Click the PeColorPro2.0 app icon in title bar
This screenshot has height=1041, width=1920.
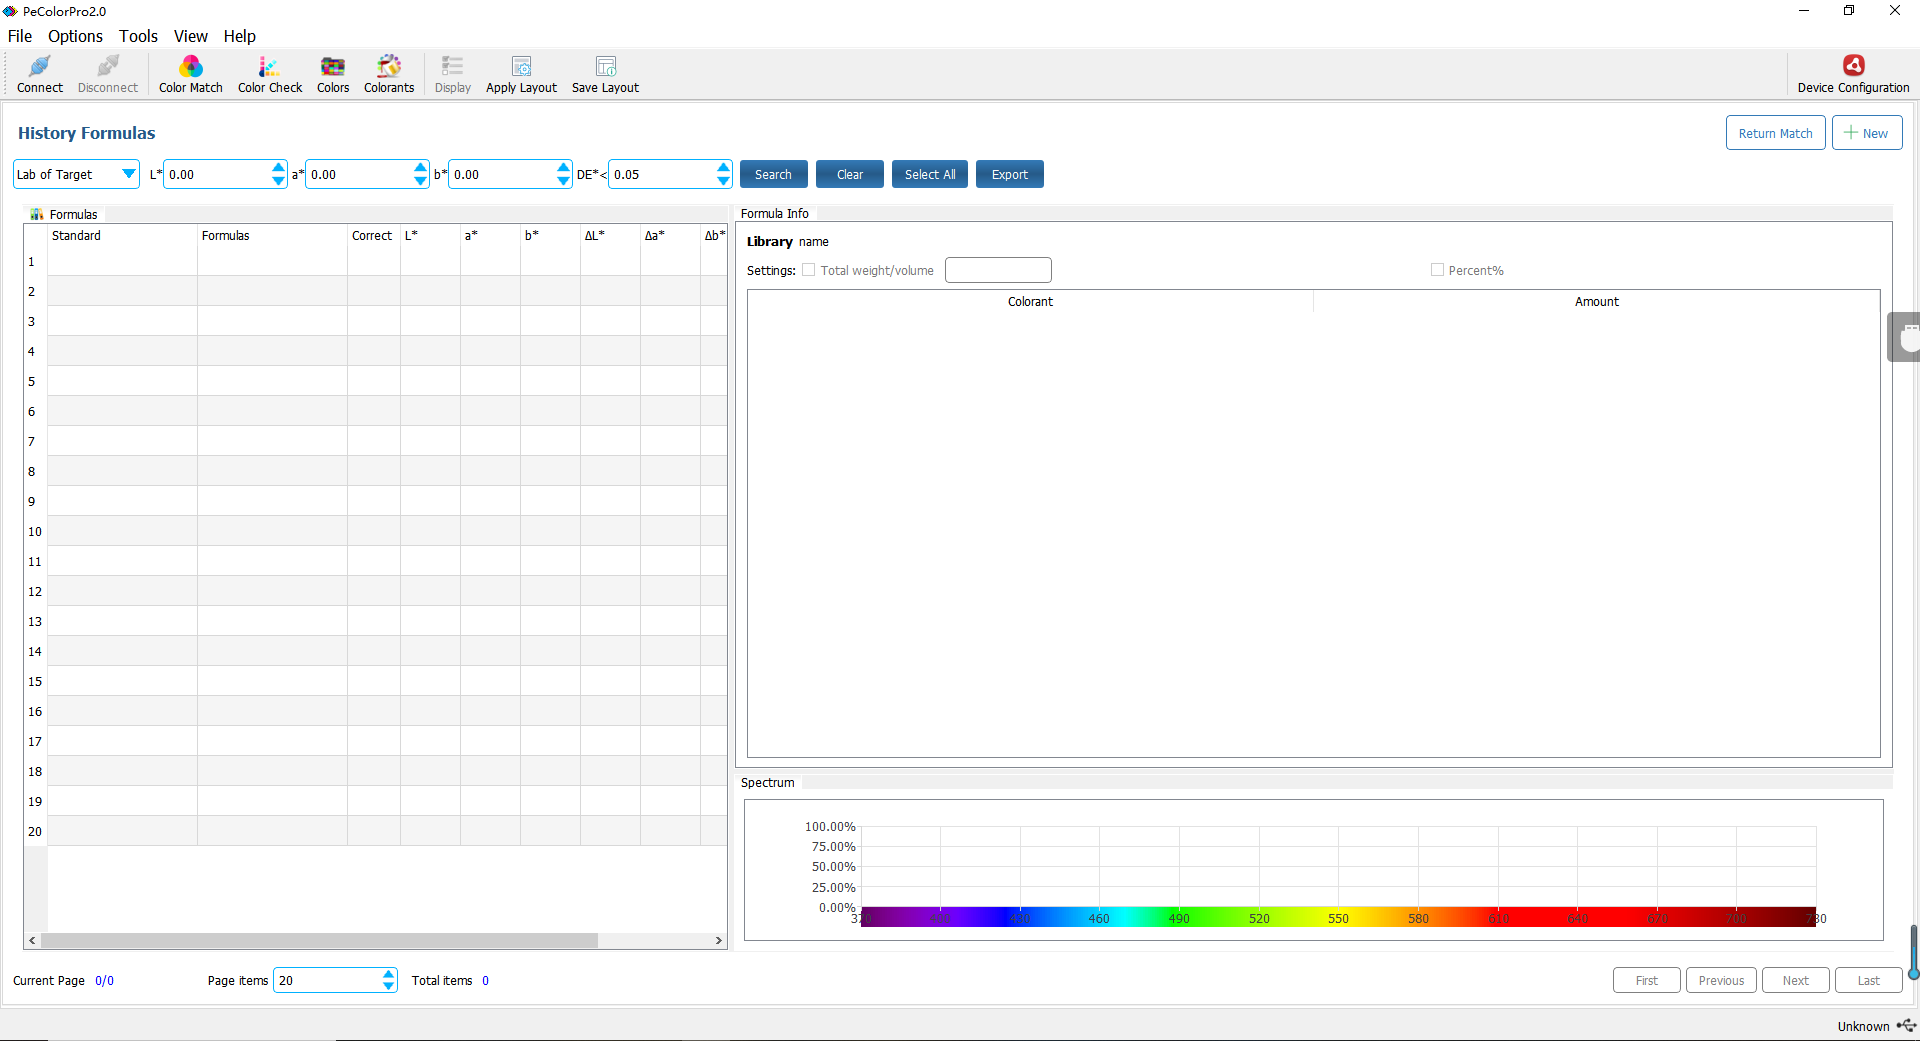coord(10,11)
